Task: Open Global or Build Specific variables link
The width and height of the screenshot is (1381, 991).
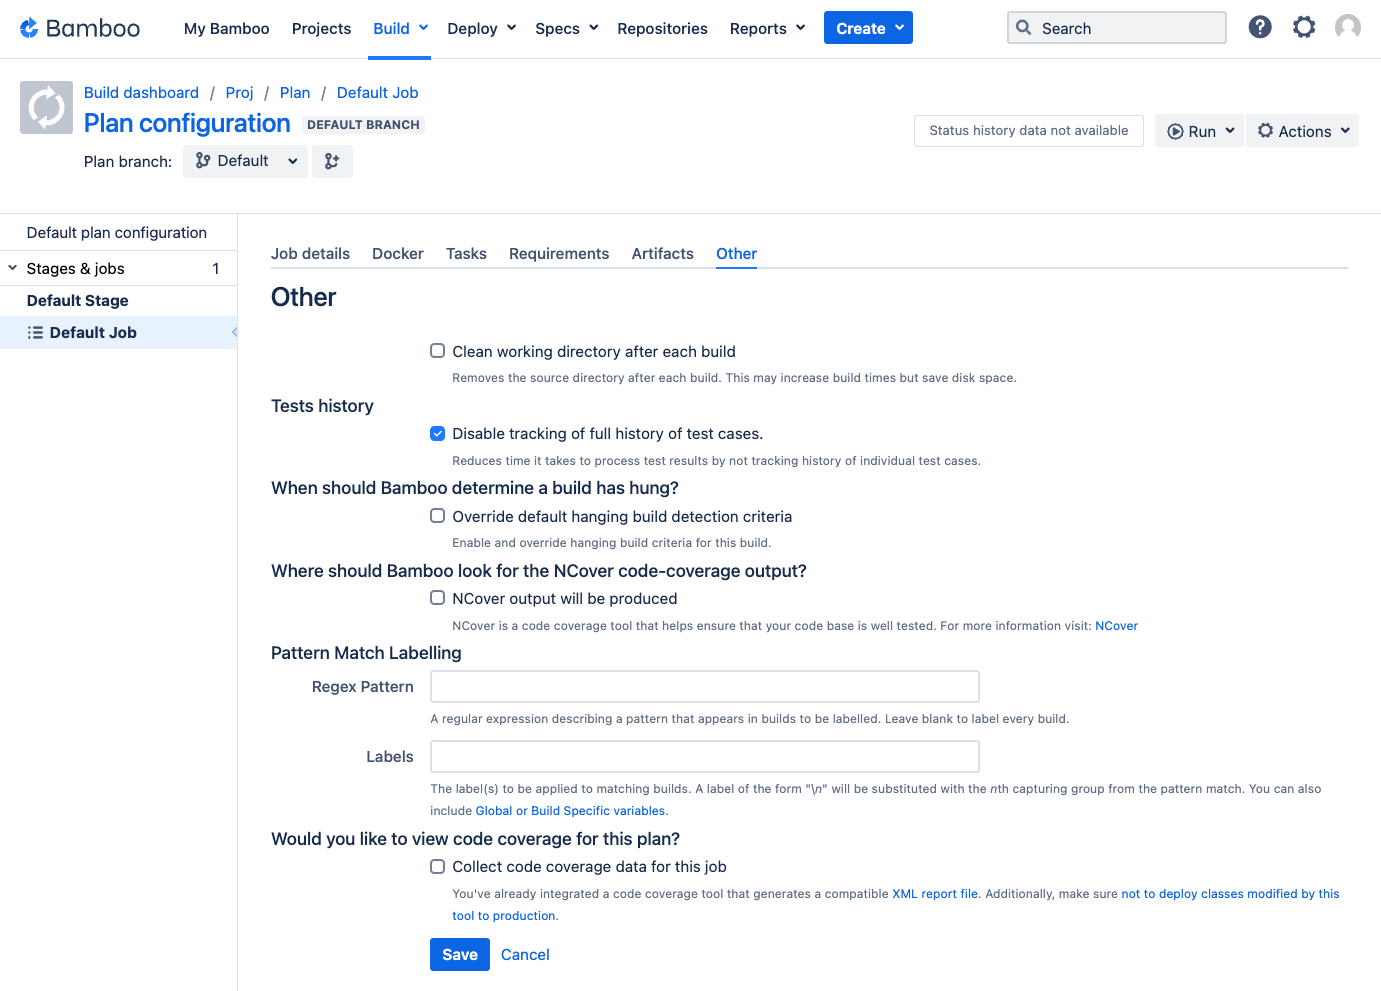Action: 570,811
